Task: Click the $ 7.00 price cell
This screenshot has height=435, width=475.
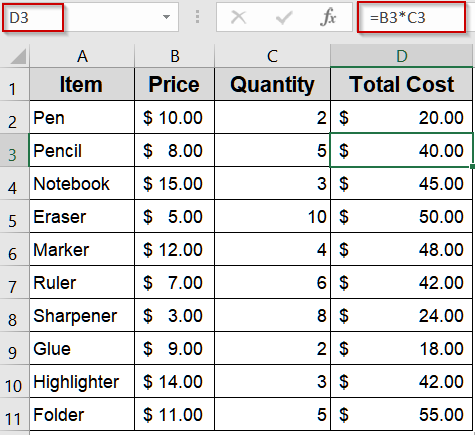Action: [x=175, y=282]
